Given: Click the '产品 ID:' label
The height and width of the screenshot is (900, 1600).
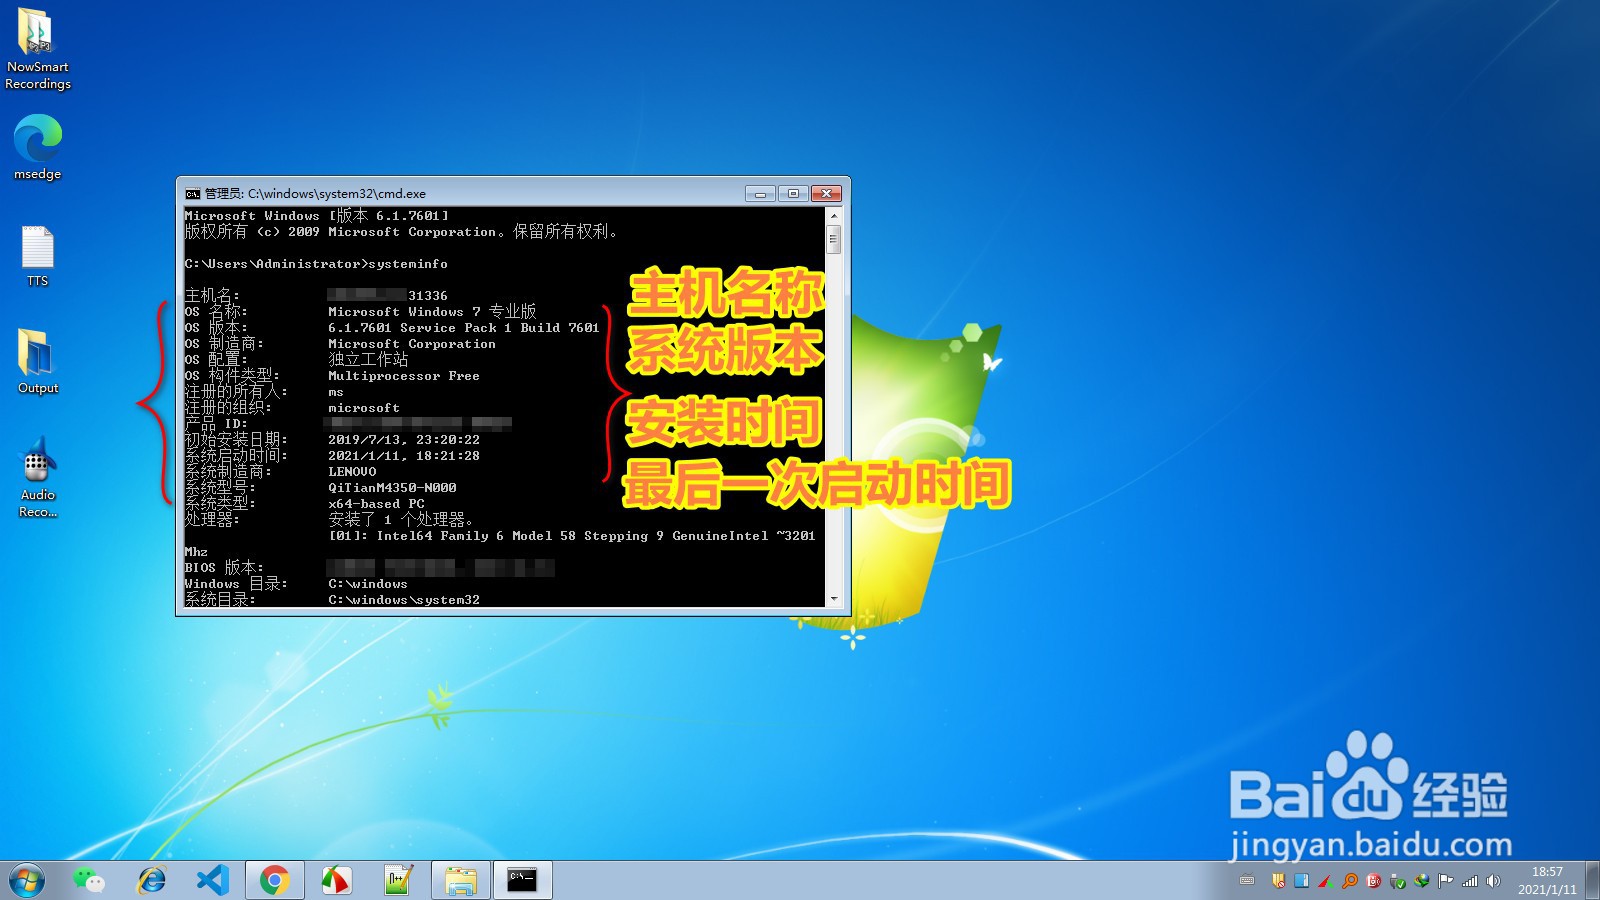Looking at the screenshot, I should click(x=216, y=423).
